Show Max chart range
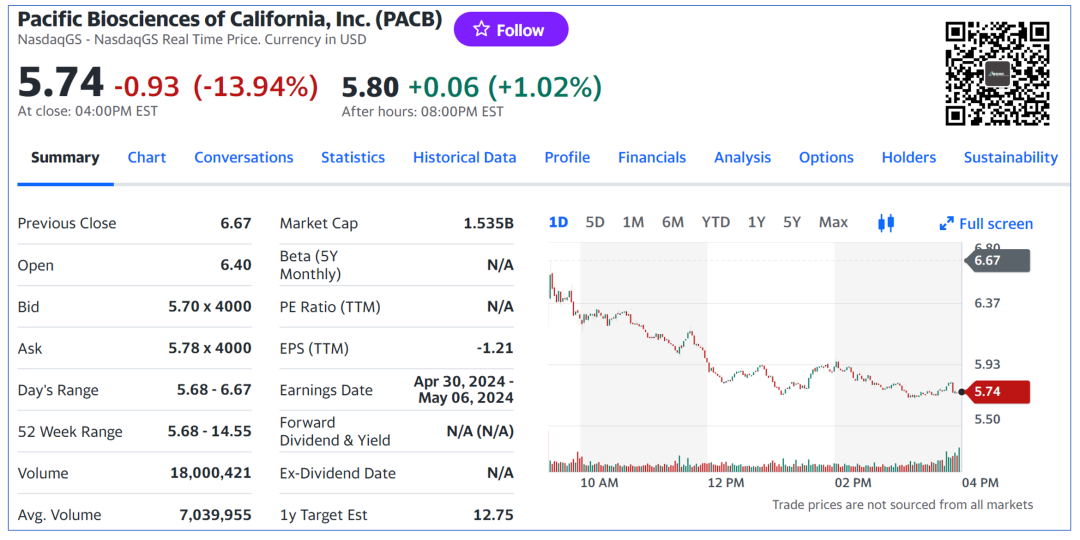 pyautogui.click(x=833, y=222)
